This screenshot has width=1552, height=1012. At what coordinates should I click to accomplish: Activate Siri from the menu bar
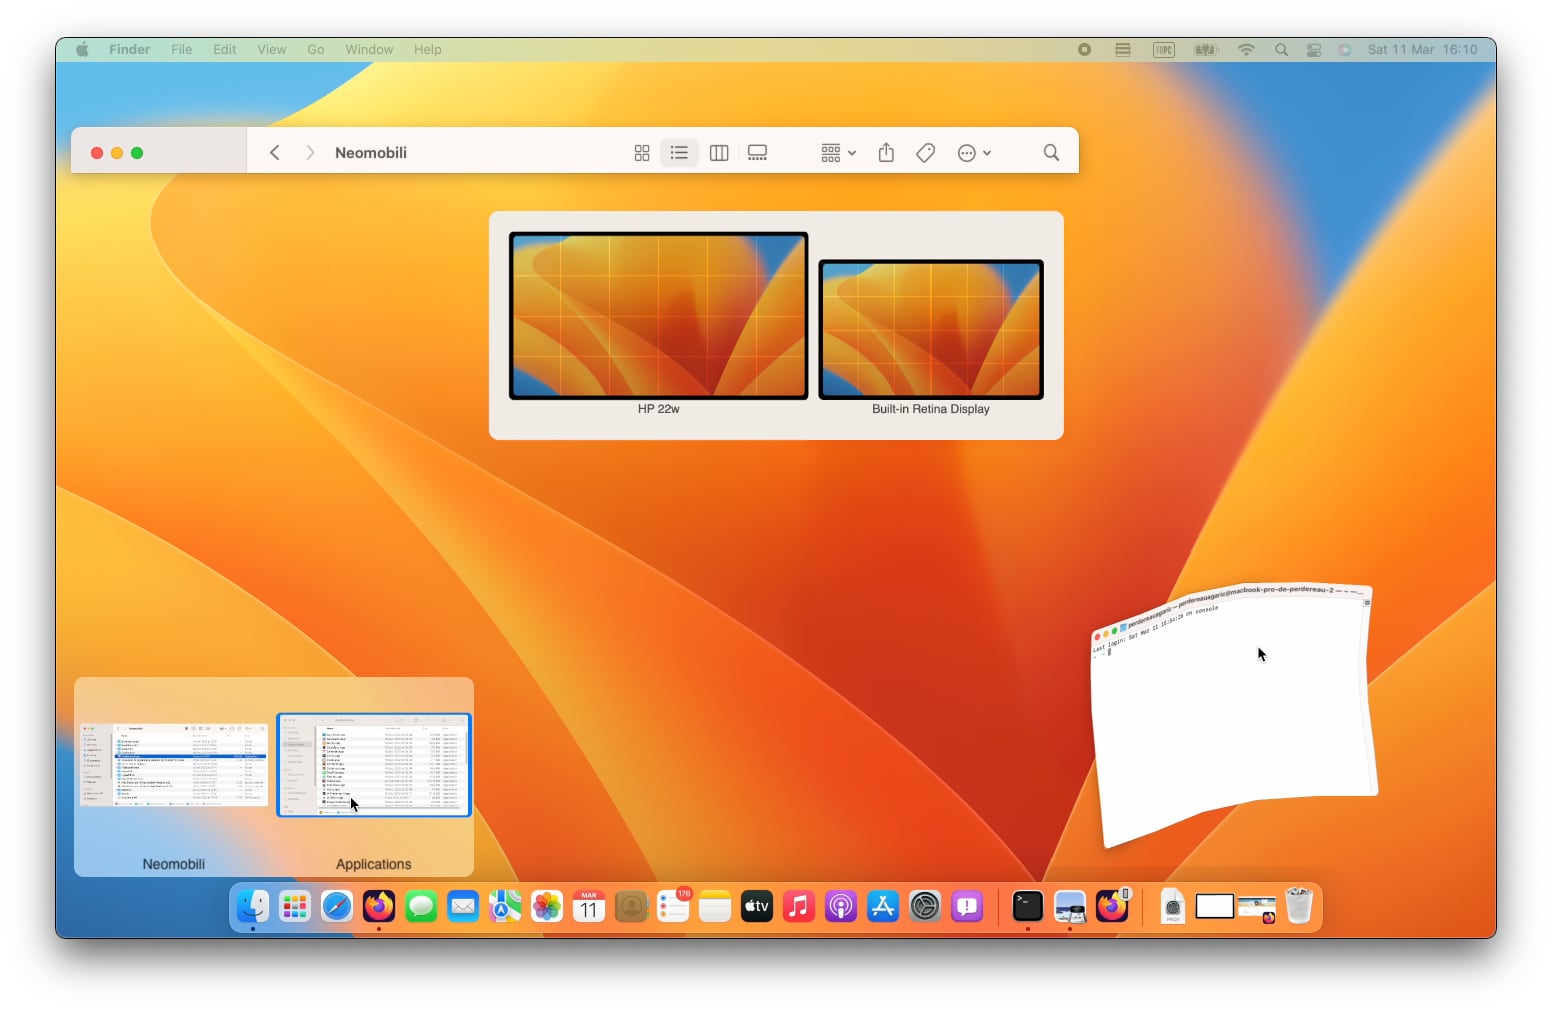tap(1345, 50)
